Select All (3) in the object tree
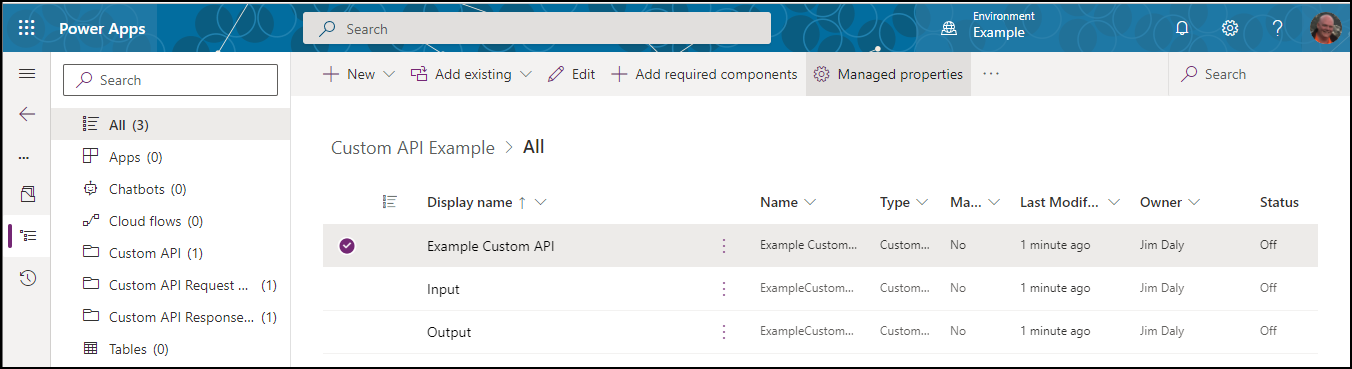 tap(171, 125)
